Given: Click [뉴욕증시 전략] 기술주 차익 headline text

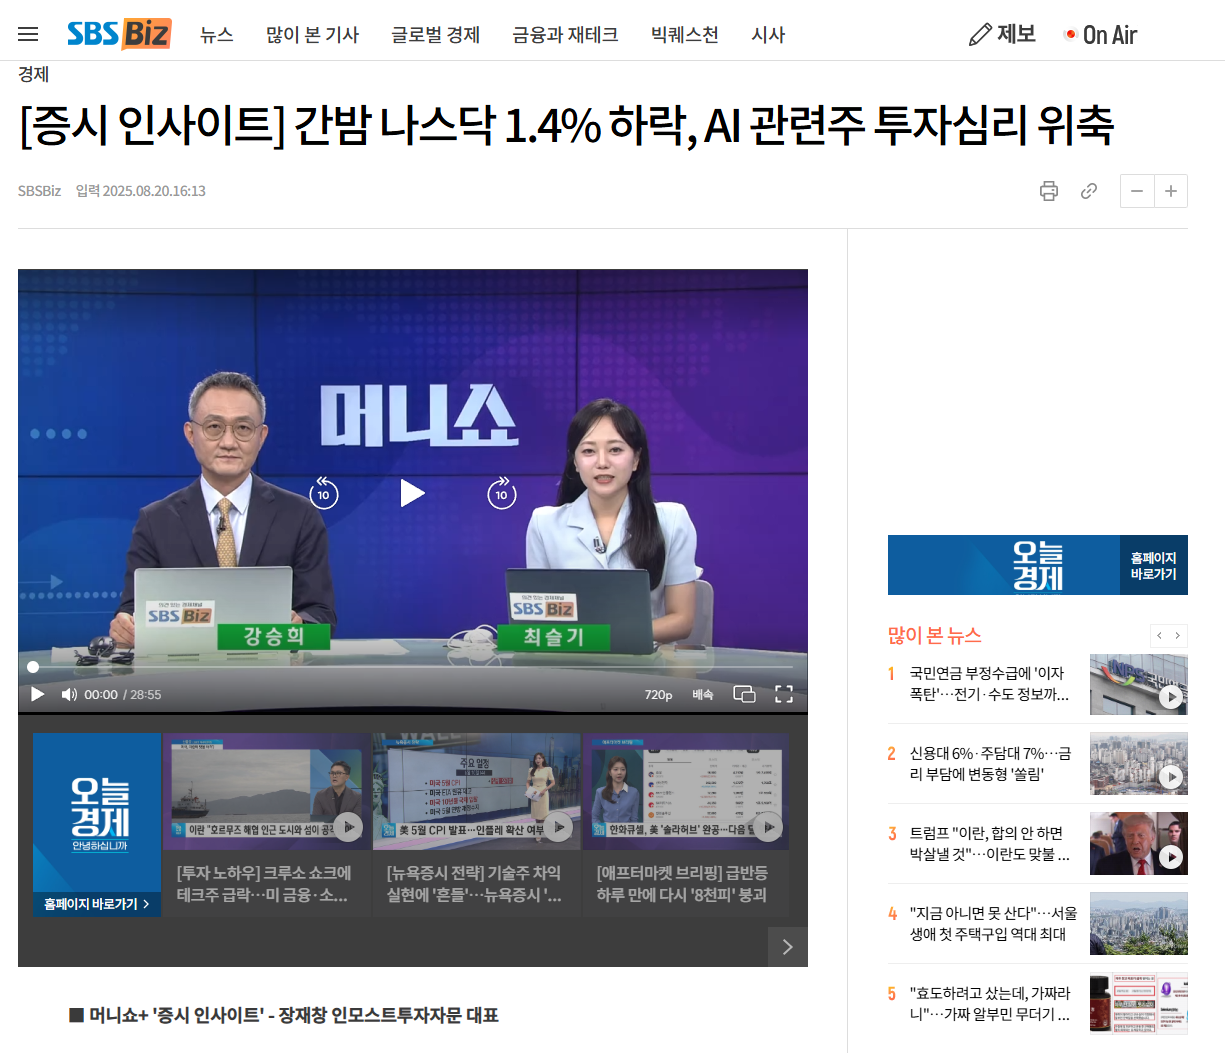Looking at the screenshot, I should (x=474, y=884).
